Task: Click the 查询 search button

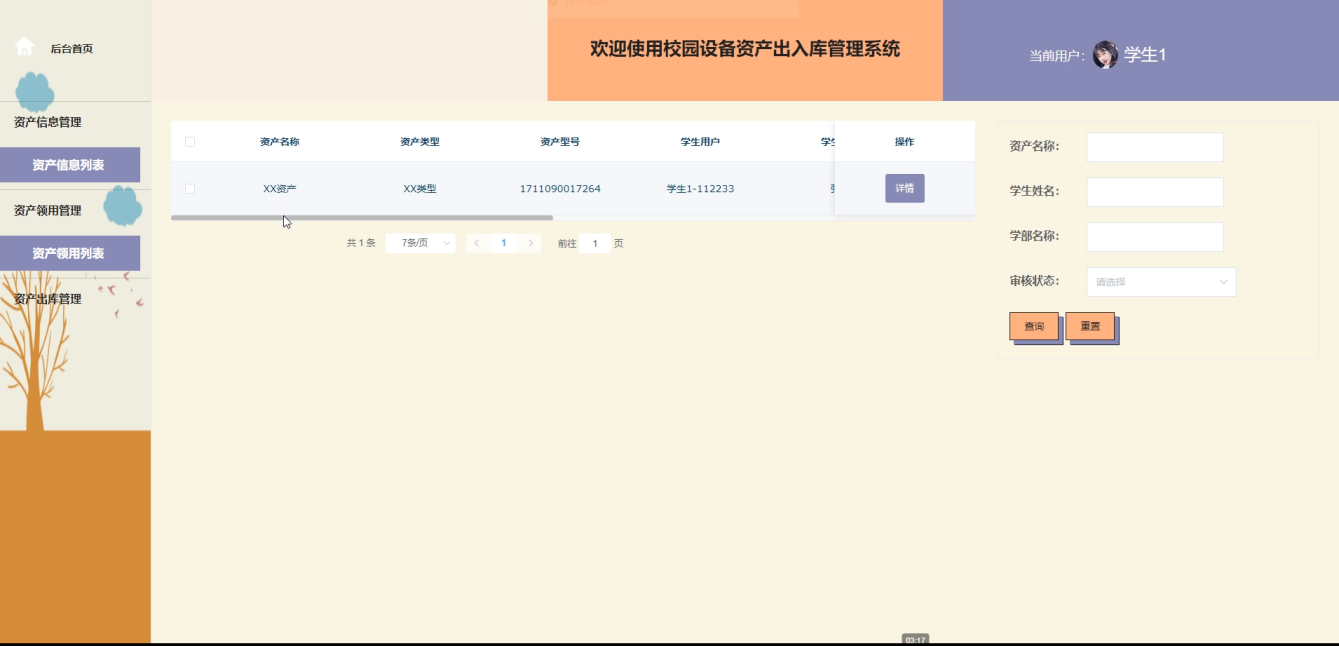Action: coord(1034,326)
